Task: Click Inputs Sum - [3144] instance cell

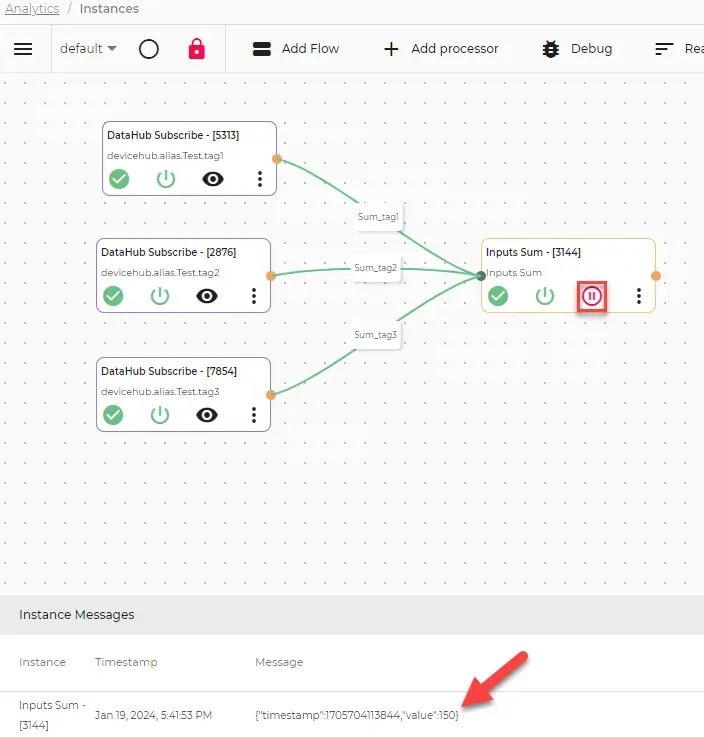Action: click(52, 715)
